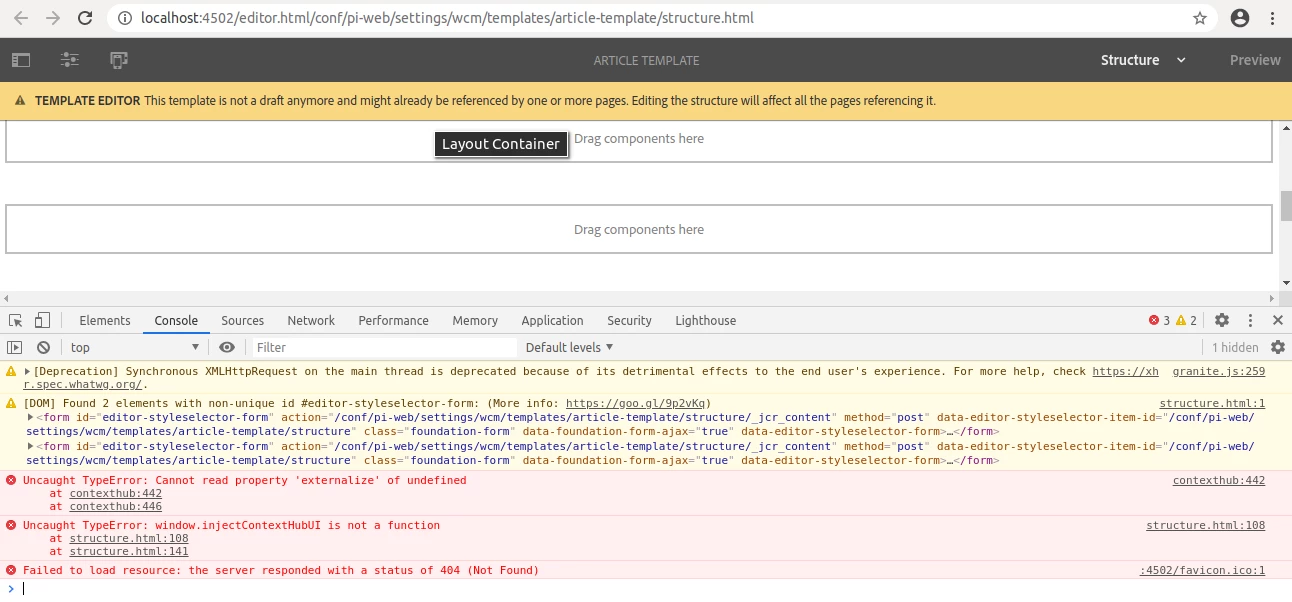
Task: Expand the first editor-styleselector-form element
Action: tap(31, 417)
